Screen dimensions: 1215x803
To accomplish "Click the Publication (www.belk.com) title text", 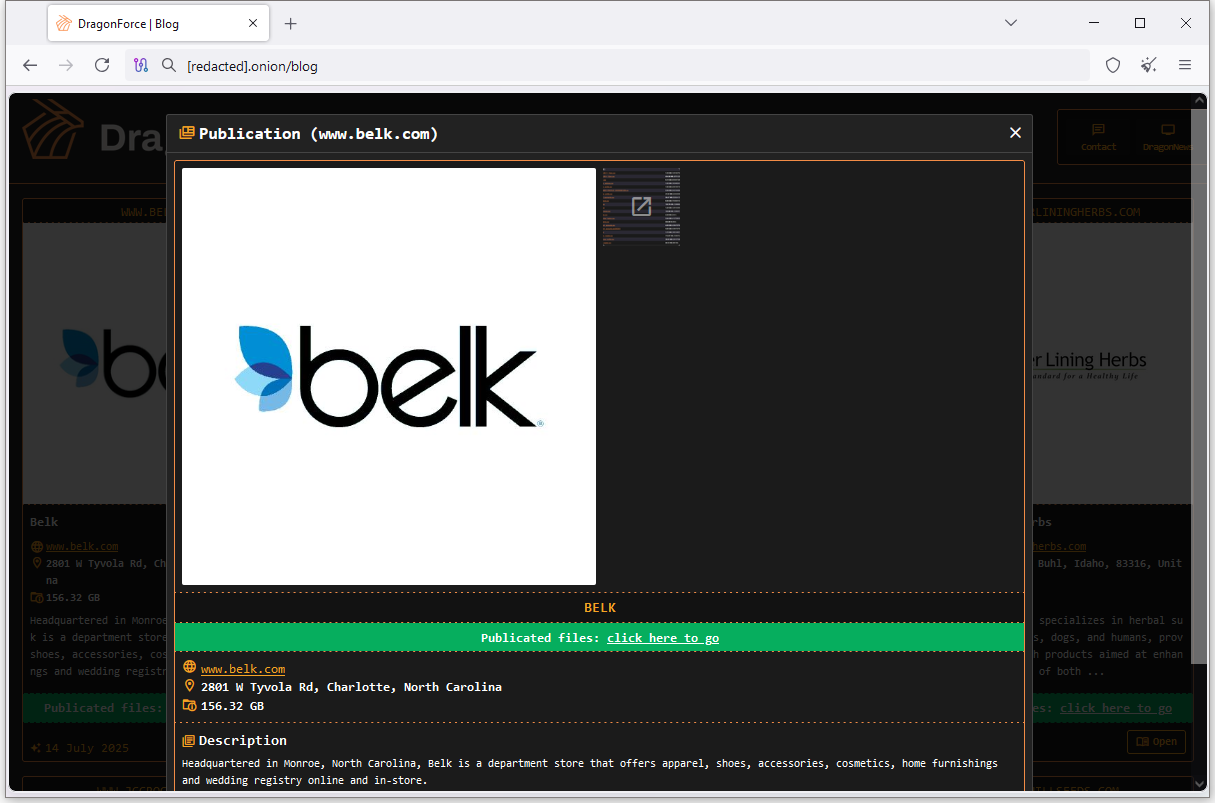I will pyautogui.click(x=318, y=134).
